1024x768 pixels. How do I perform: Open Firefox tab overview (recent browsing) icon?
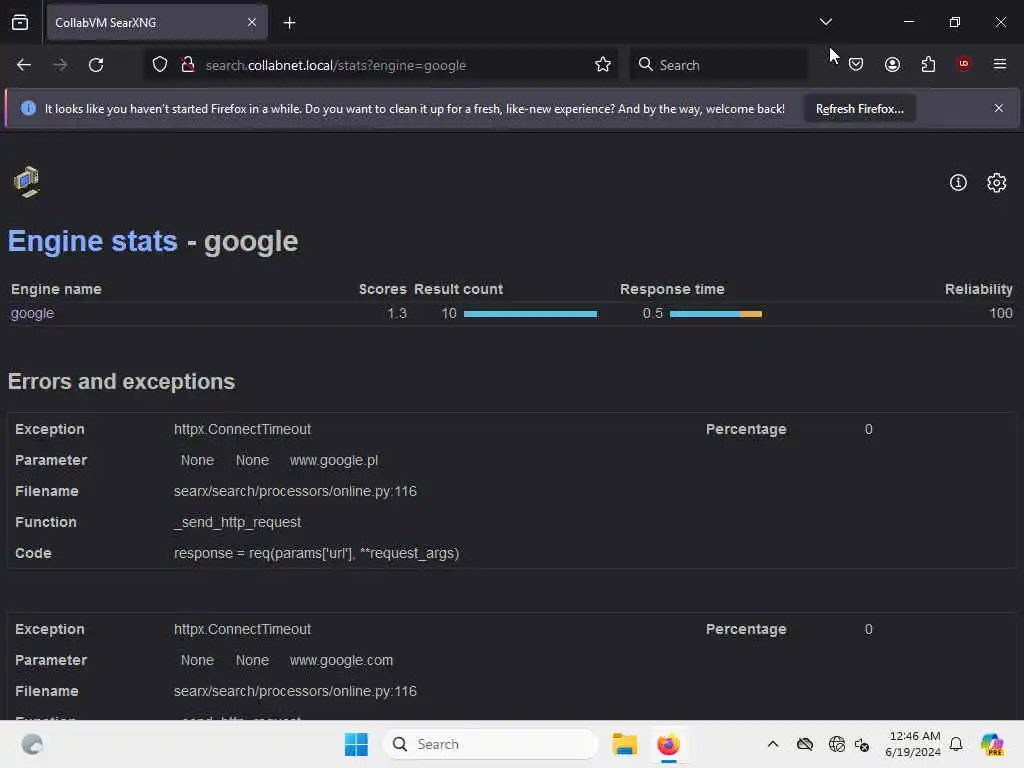(x=20, y=22)
